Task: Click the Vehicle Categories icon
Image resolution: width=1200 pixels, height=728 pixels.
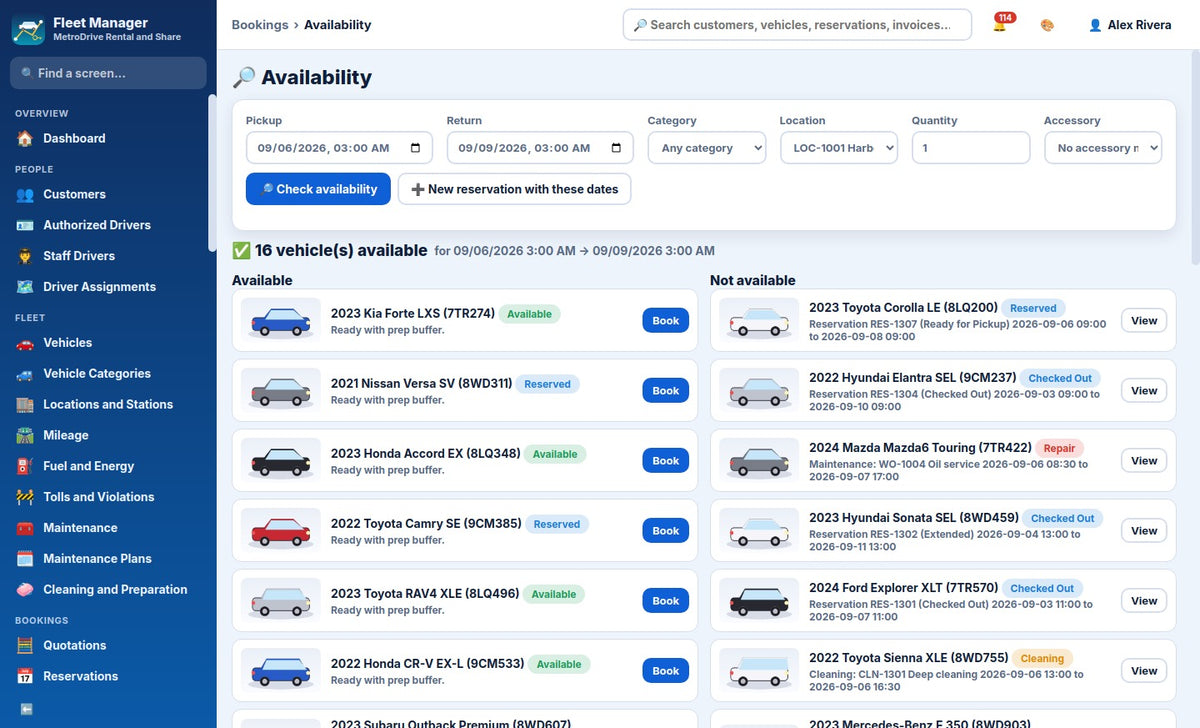Action: 25,375
